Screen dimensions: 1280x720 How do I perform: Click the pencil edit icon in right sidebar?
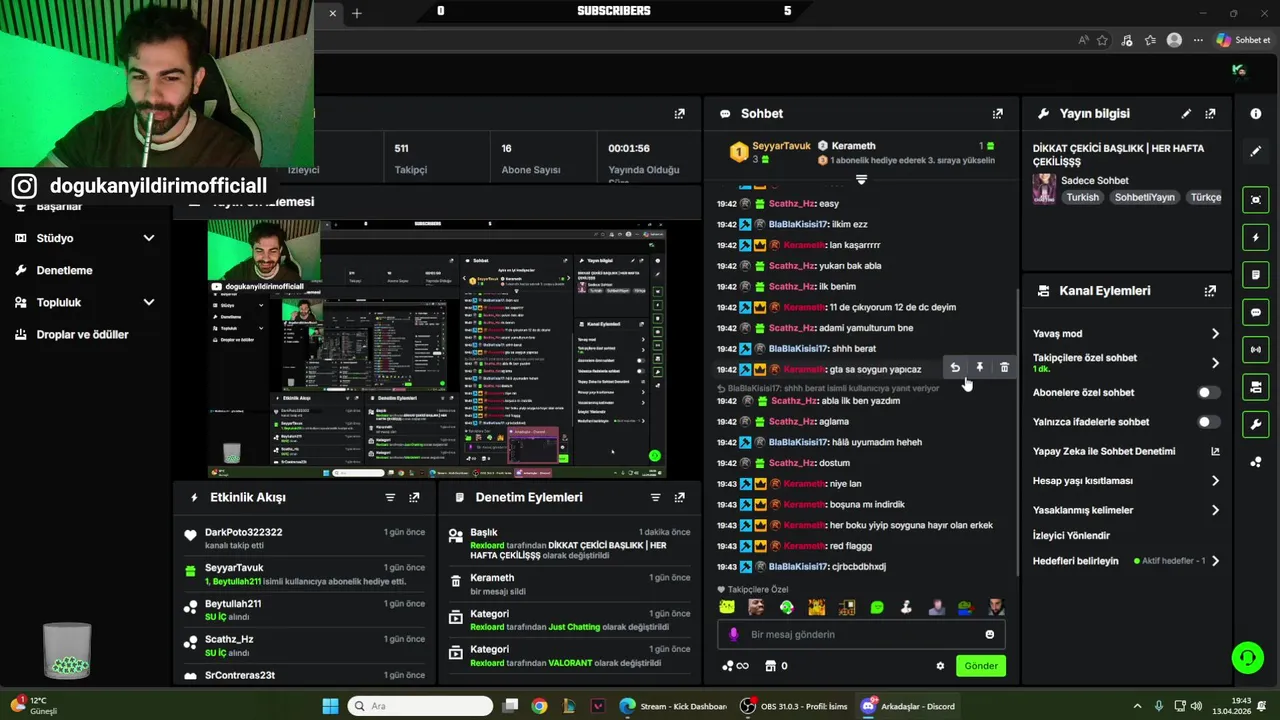[x=1256, y=152]
